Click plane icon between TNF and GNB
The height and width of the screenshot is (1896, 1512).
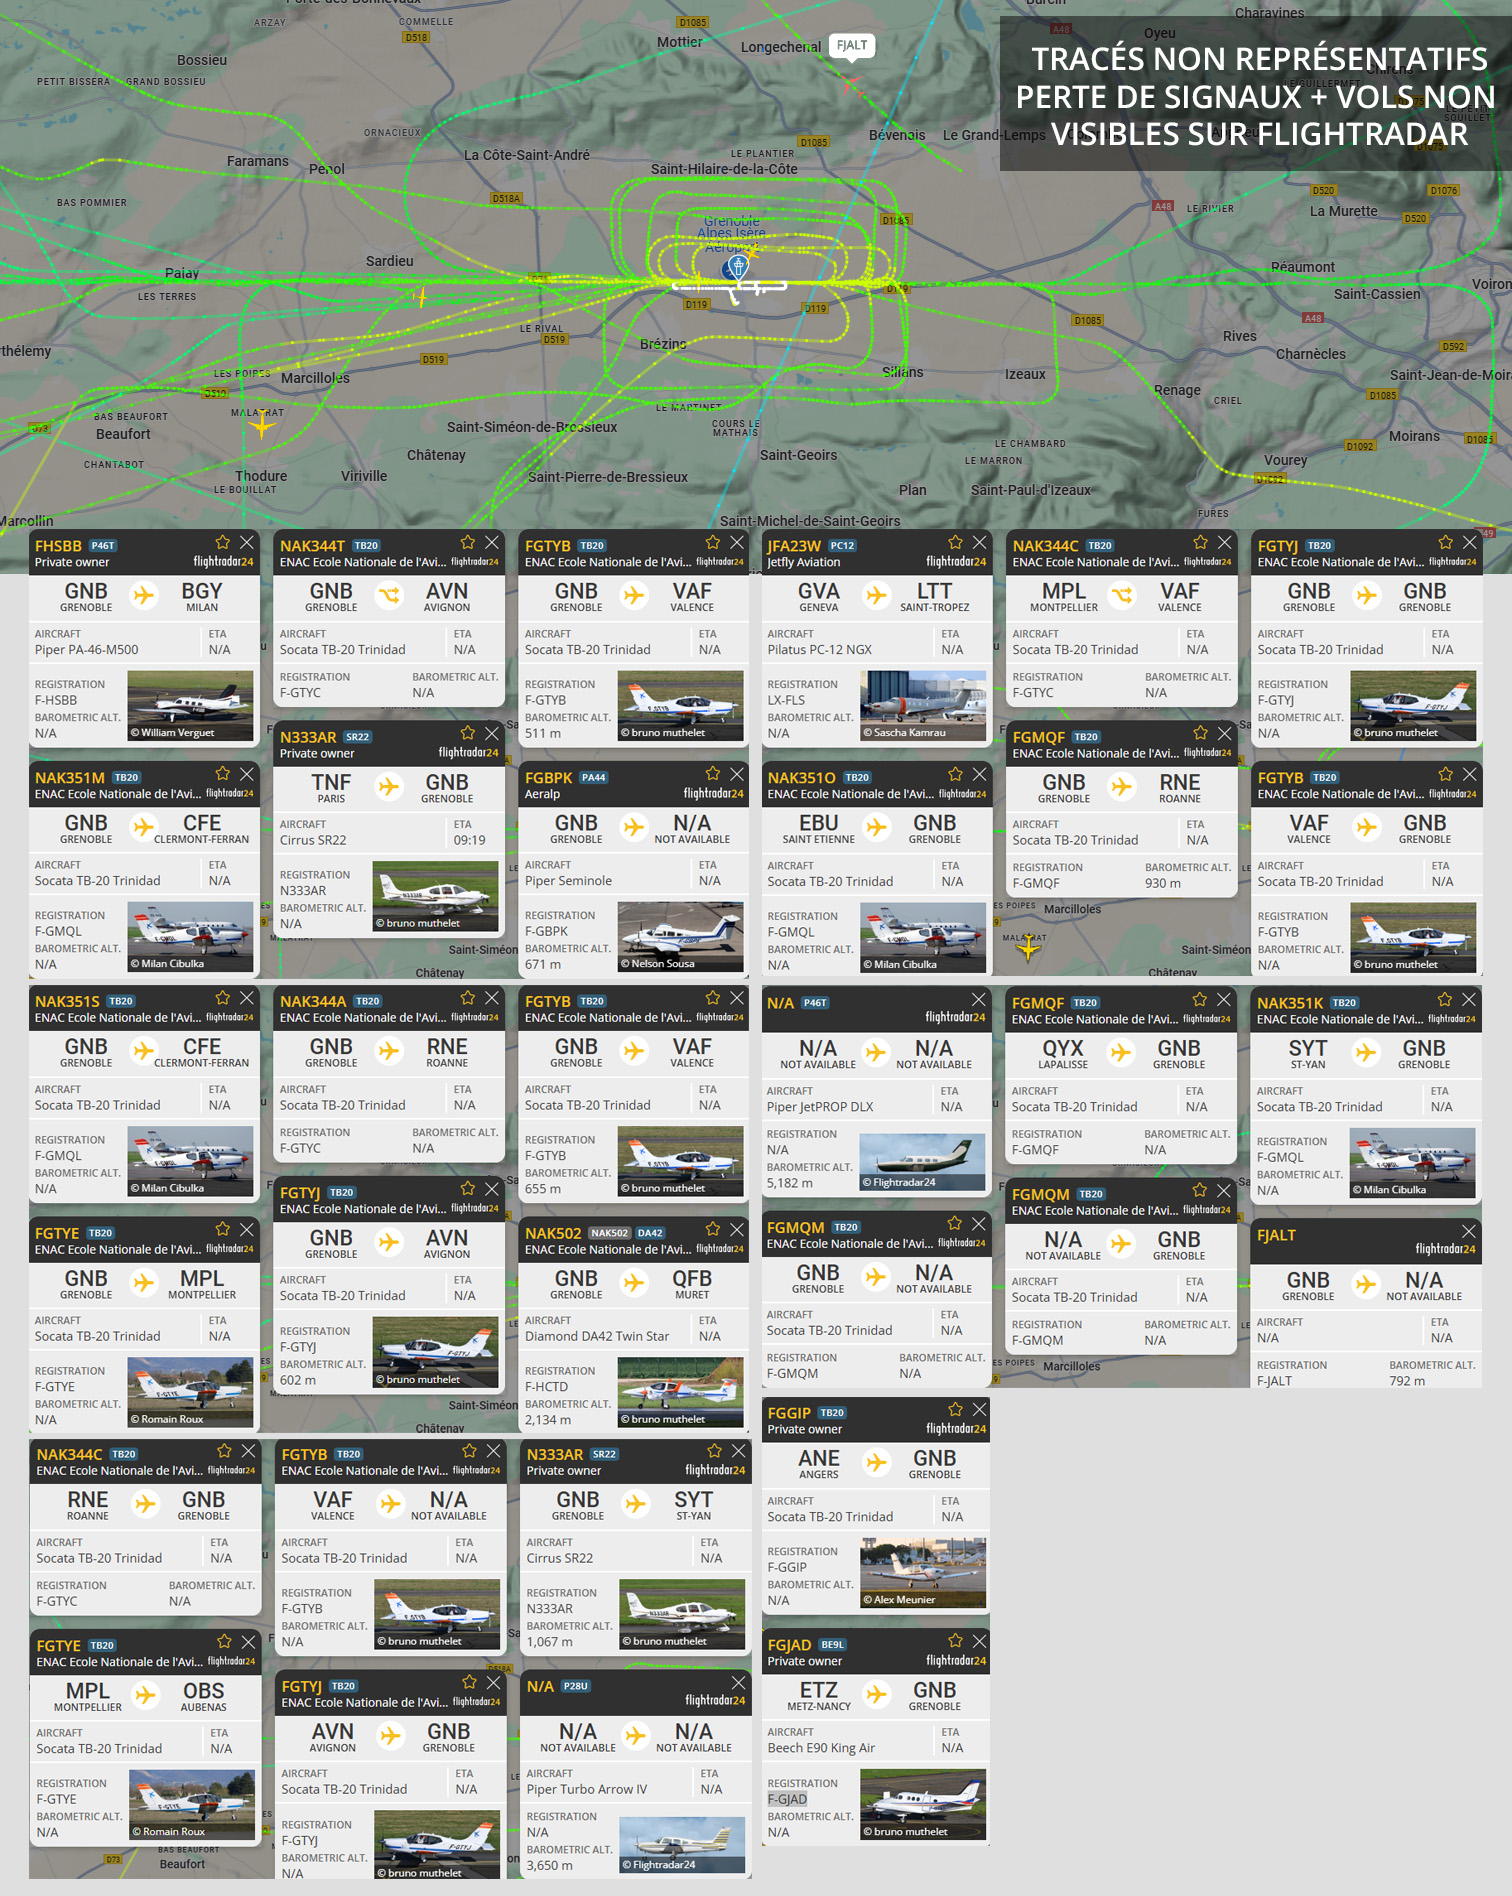(x=389, y=787)
